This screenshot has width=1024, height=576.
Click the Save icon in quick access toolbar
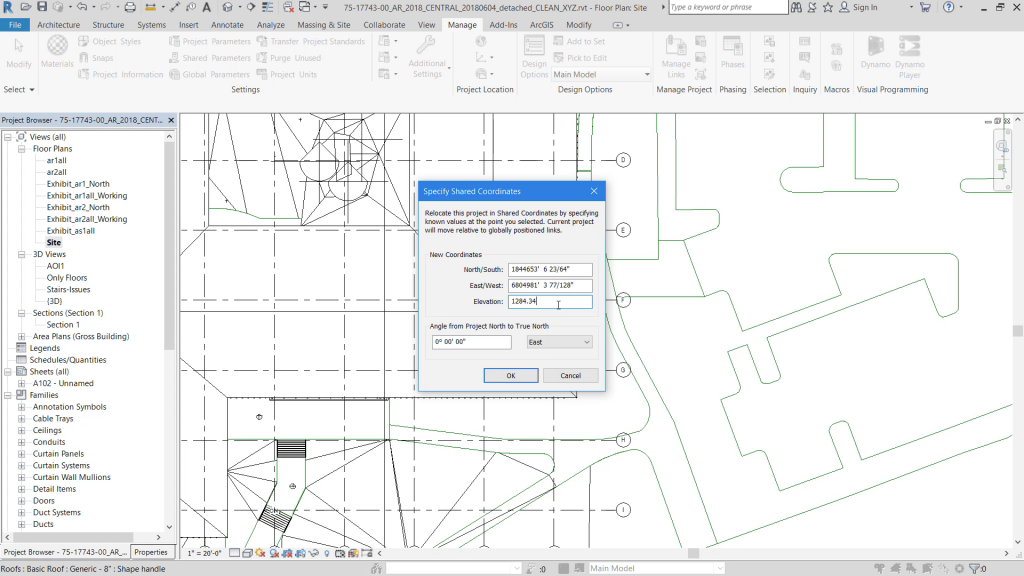[42, 7]
